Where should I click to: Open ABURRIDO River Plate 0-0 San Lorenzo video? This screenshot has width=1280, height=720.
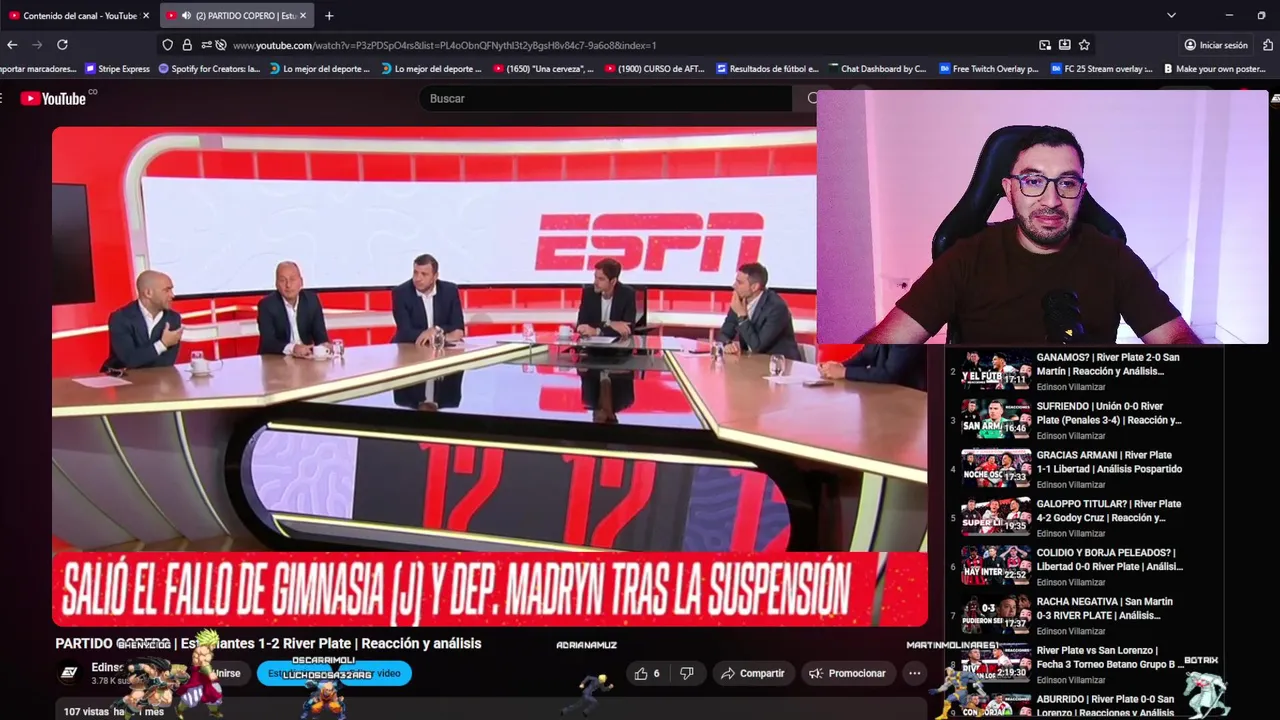tap(1105, 706)
